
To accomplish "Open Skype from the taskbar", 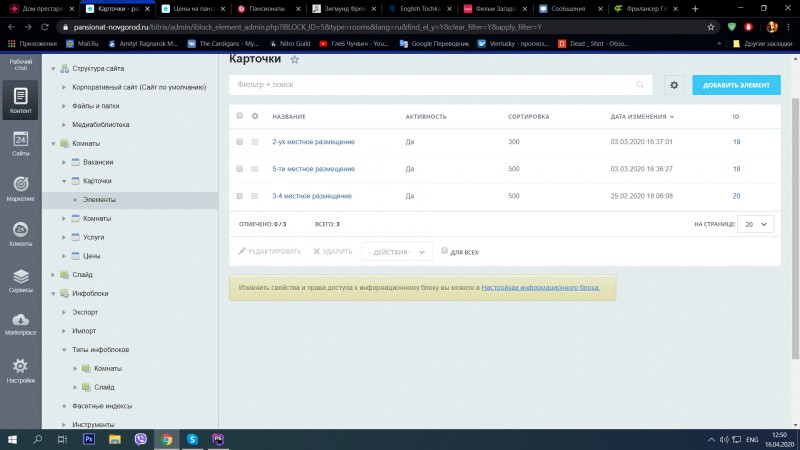I will click(192, 439).
